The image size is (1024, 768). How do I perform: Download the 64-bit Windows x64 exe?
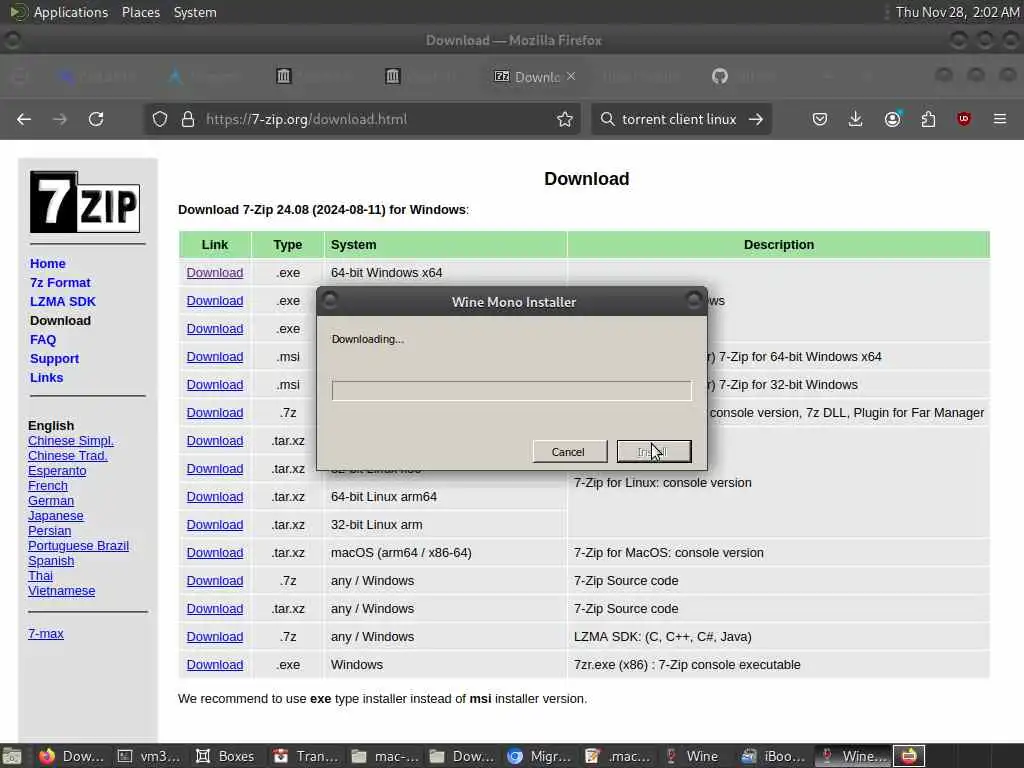[215, 273]
